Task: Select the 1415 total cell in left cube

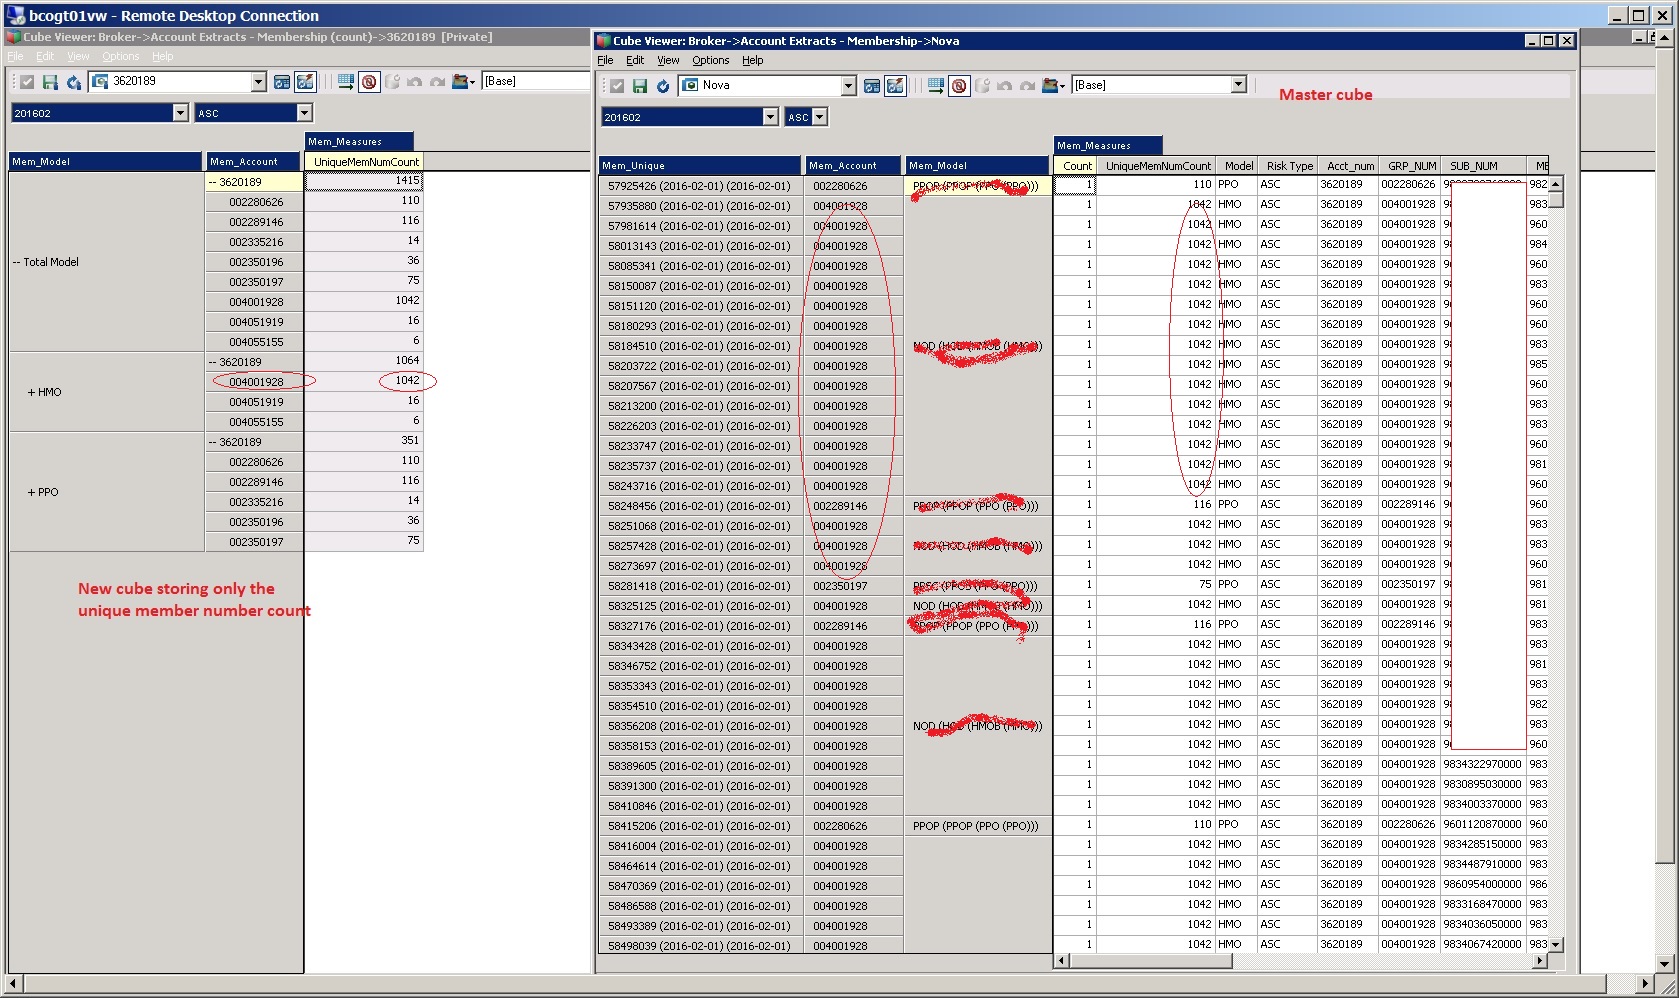Action: (x=365, y=181)
